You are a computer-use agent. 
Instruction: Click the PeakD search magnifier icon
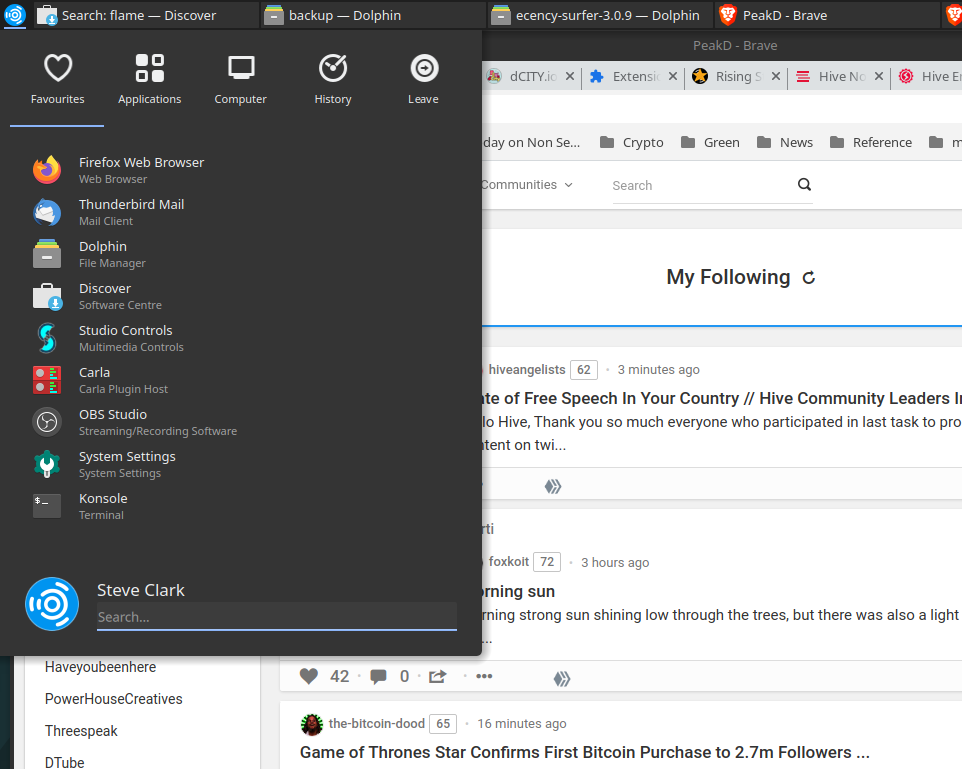(804, 184)
